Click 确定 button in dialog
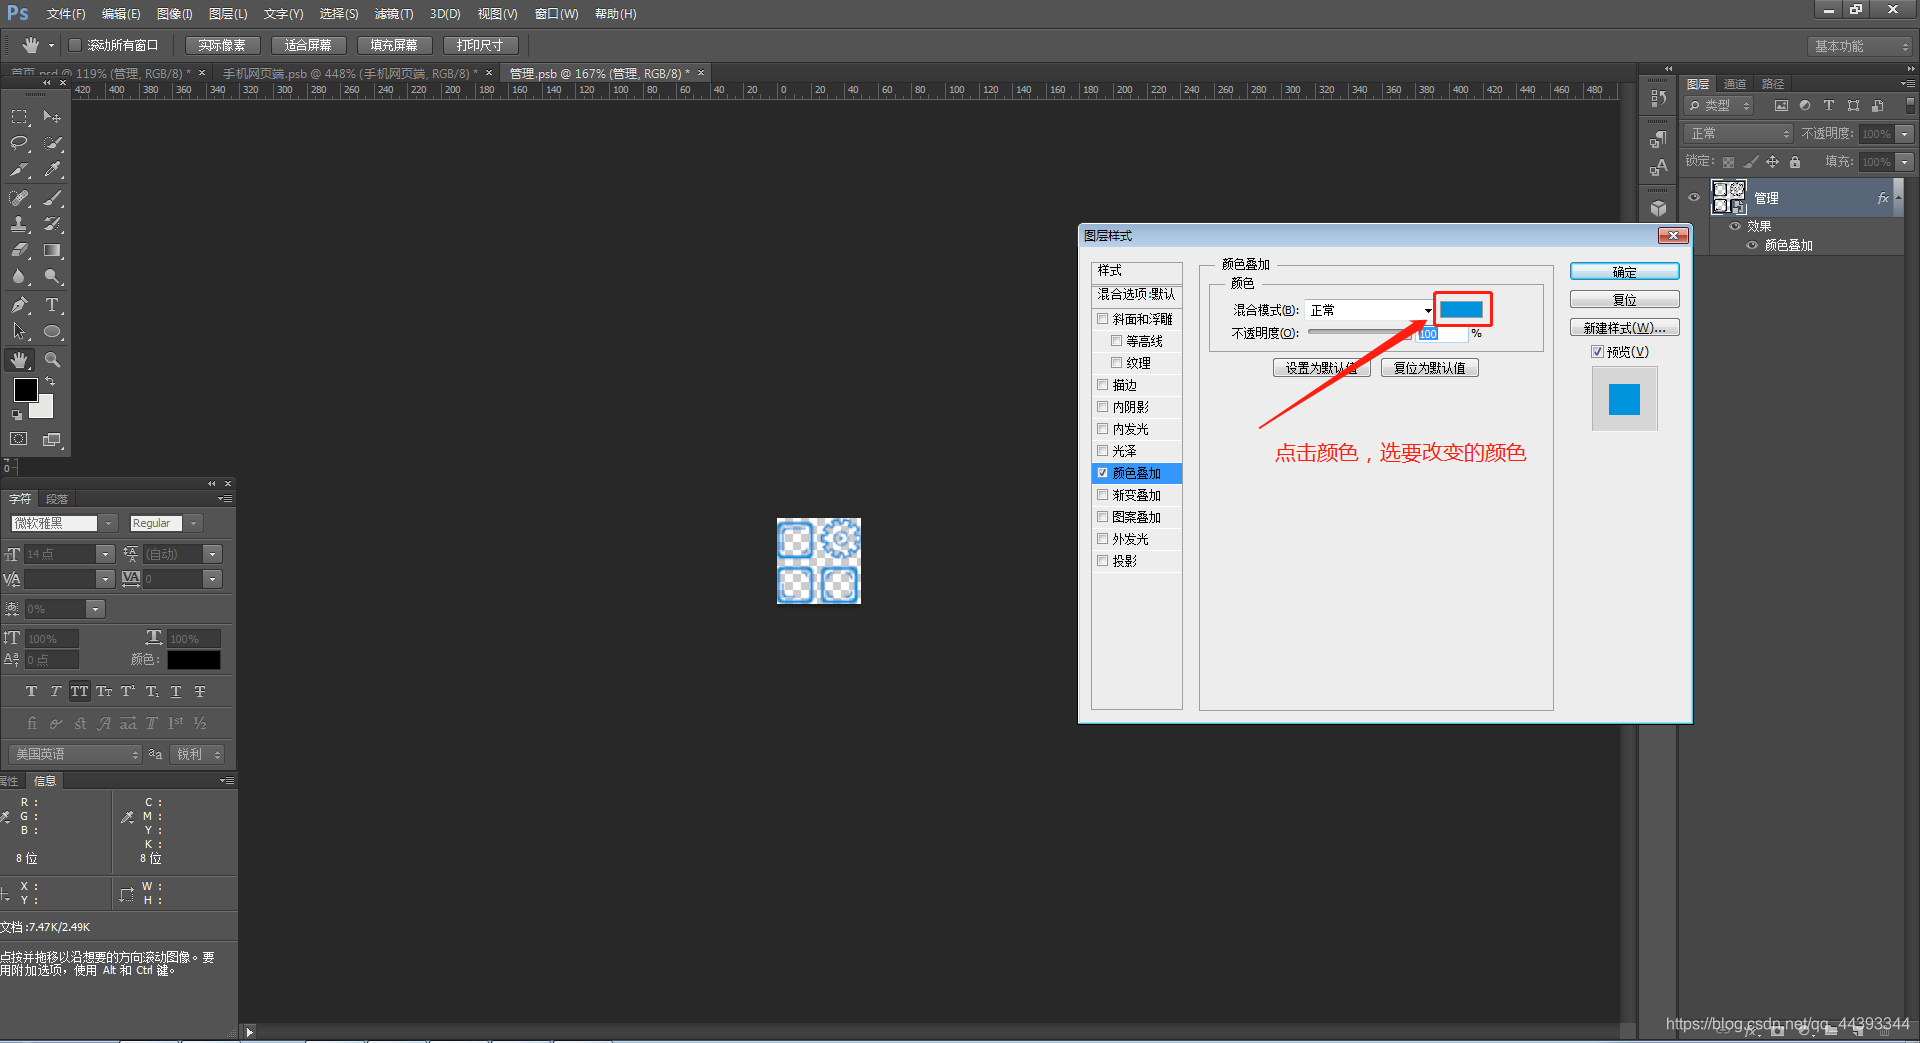Screen dimensions: 1920x1043 point(1624,272)
